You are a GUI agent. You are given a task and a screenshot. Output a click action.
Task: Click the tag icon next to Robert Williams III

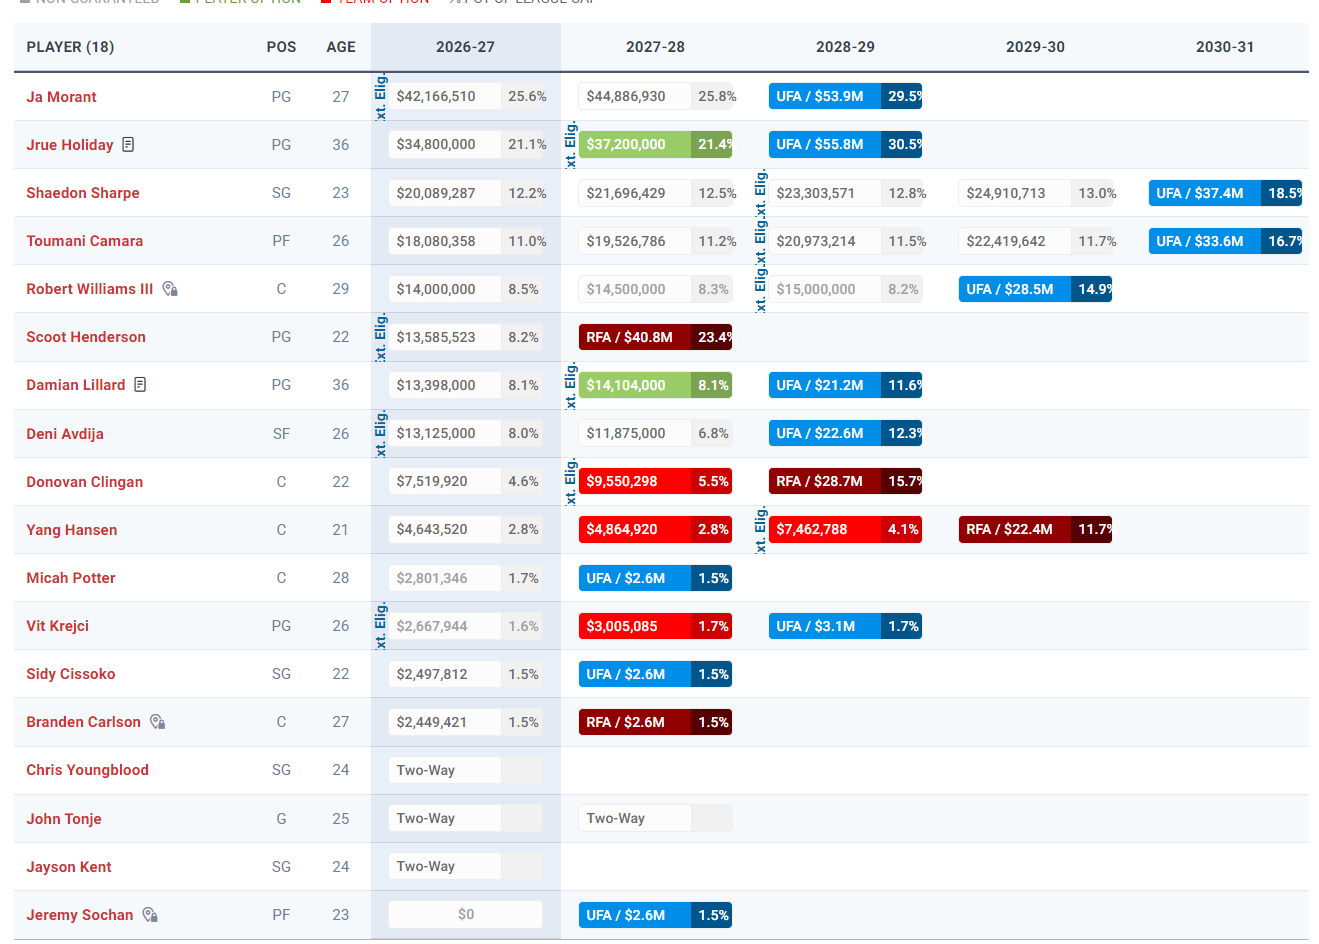170,289
